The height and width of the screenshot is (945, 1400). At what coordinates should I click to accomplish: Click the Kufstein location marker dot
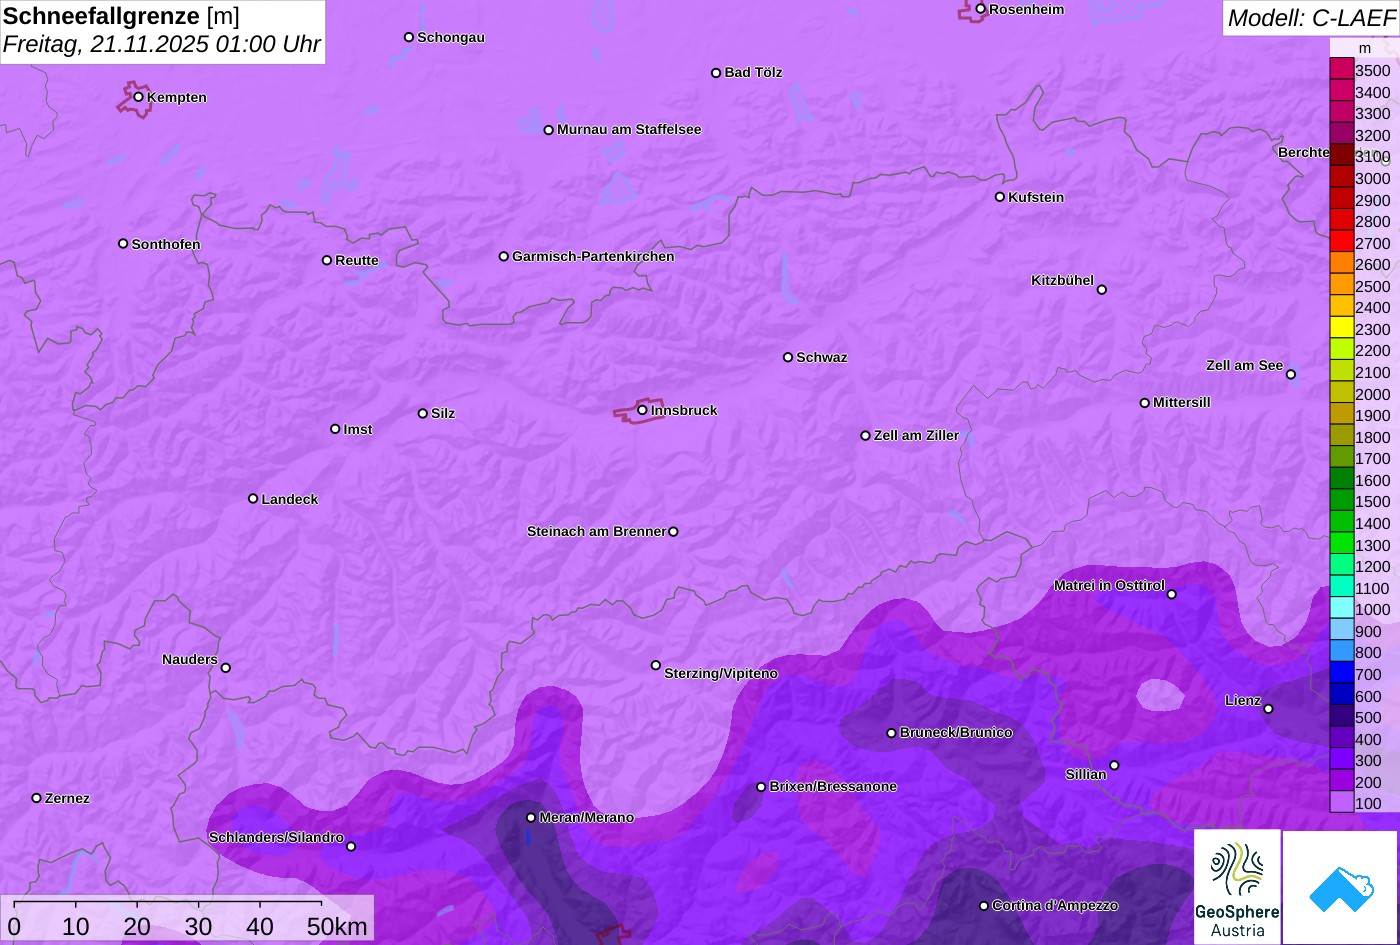coord(1000,197)
